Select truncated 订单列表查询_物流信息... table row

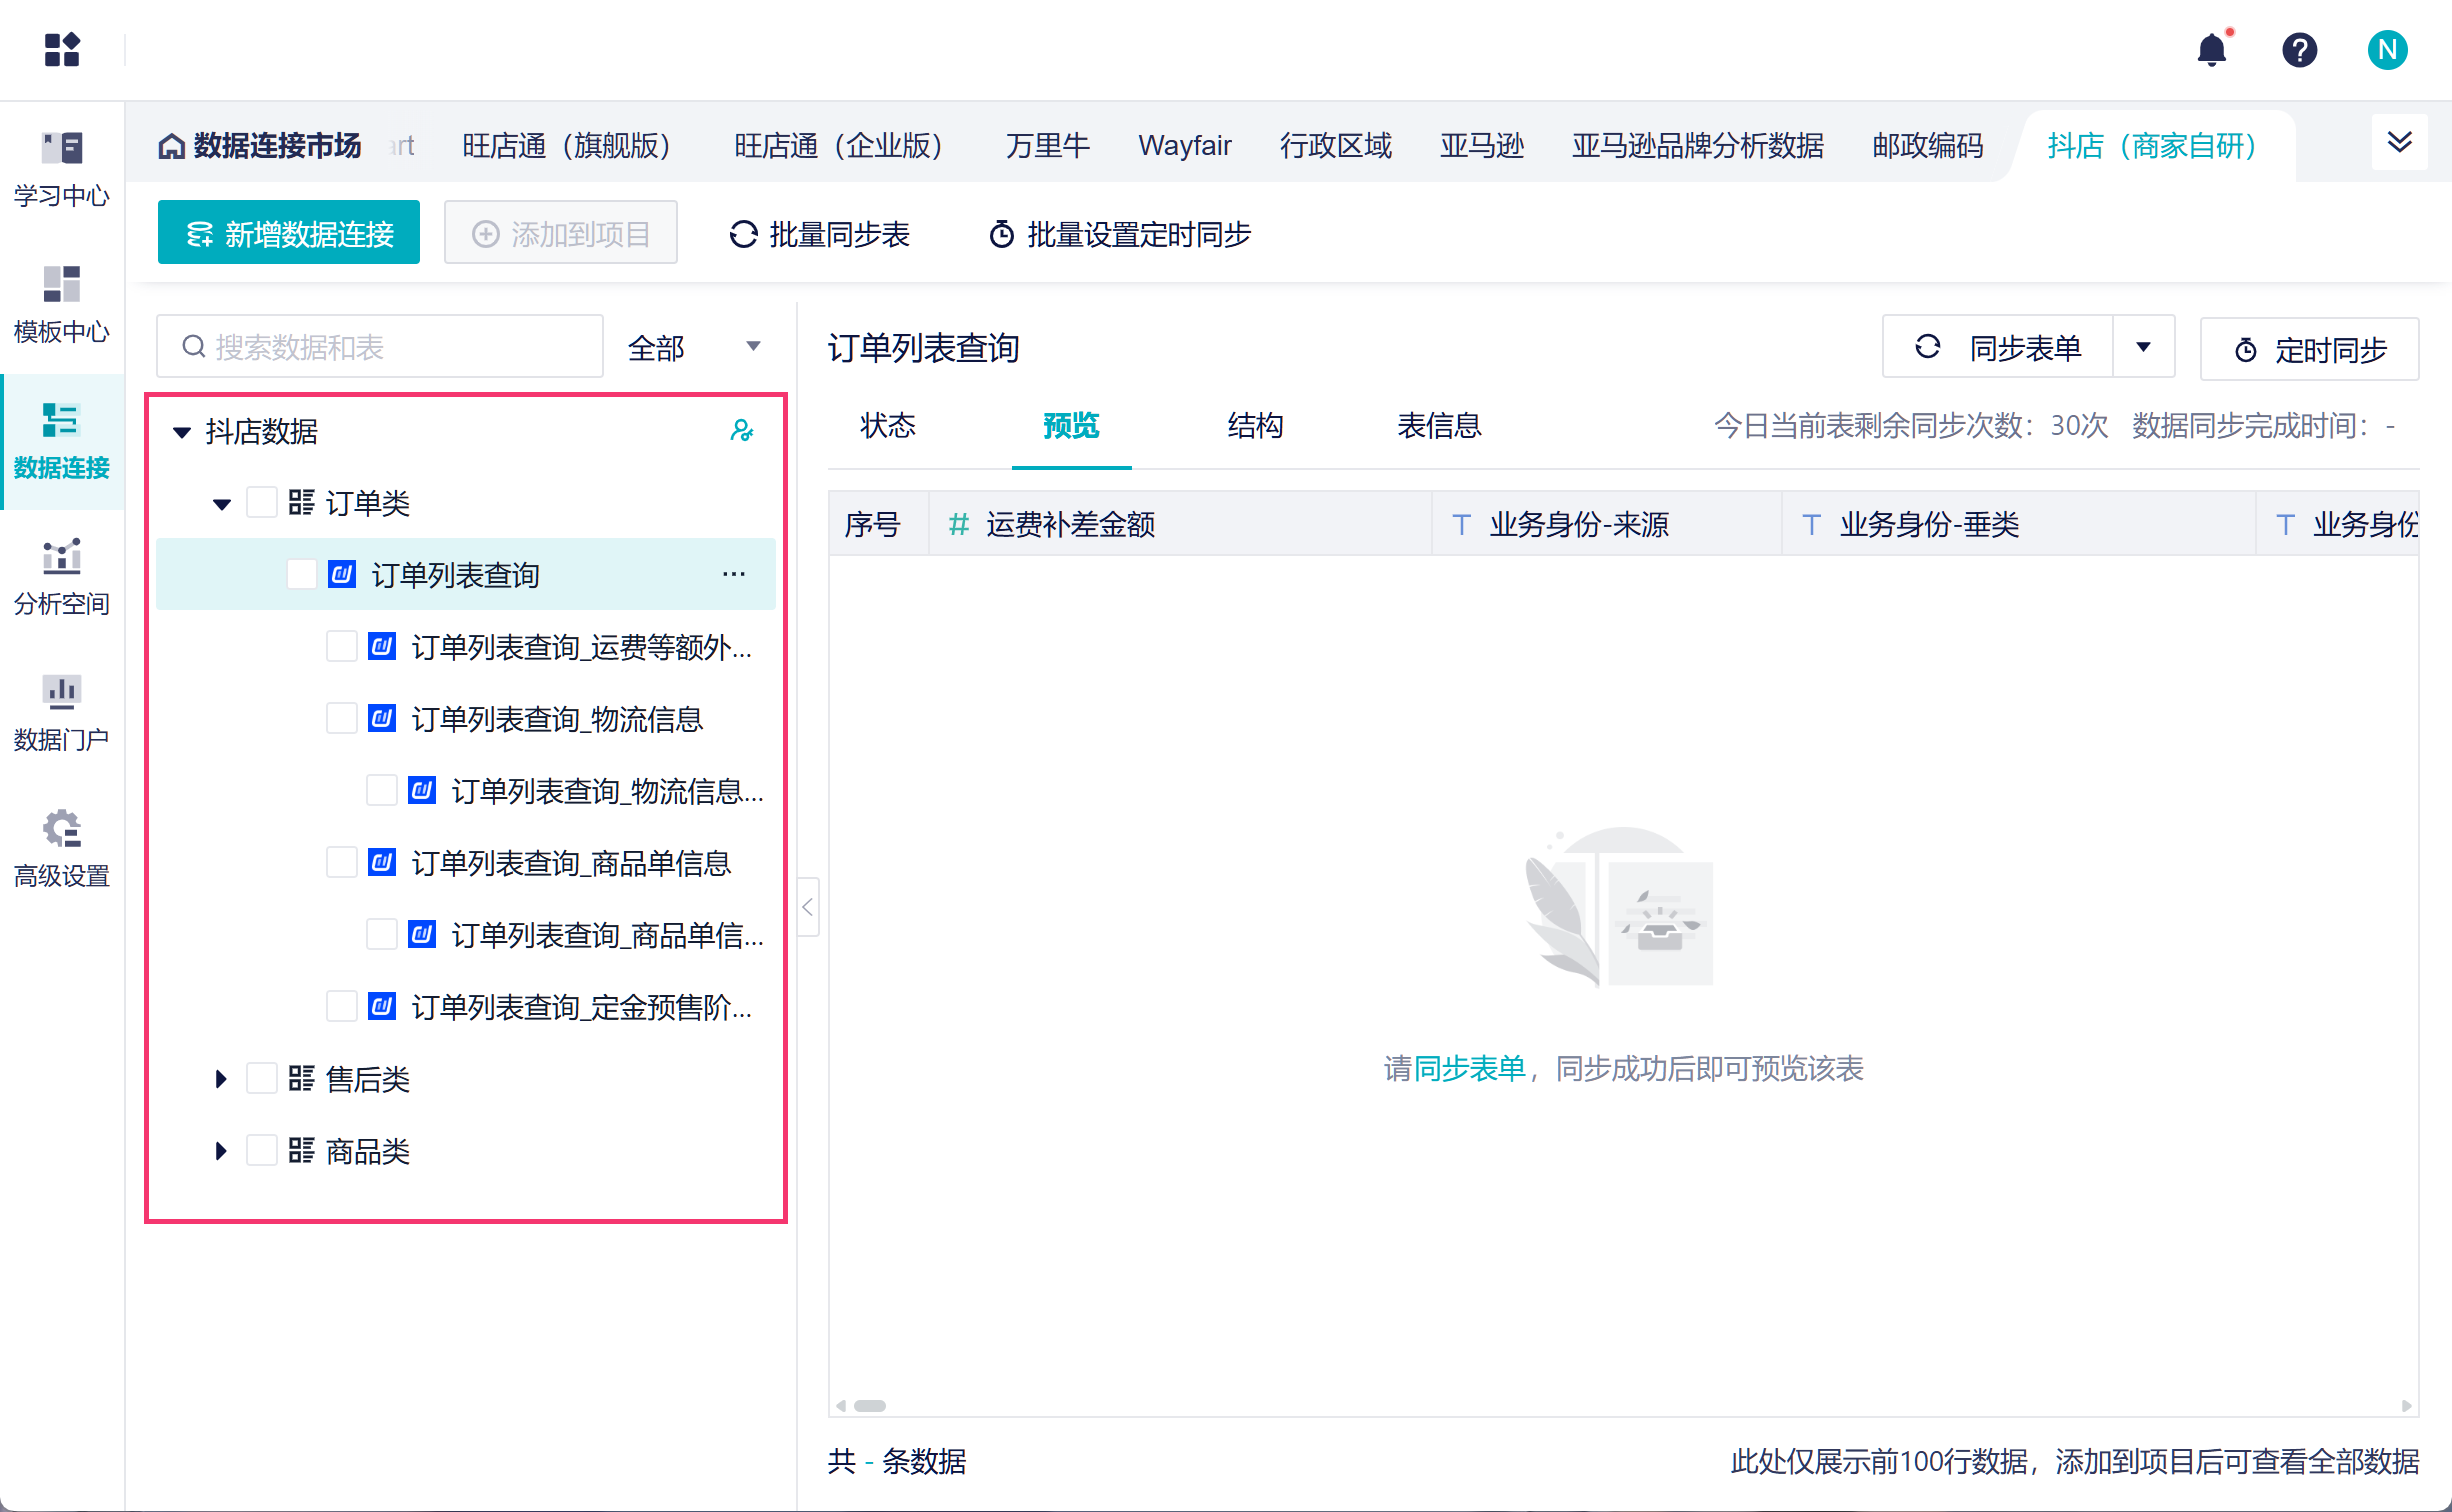tap(466, 790)
